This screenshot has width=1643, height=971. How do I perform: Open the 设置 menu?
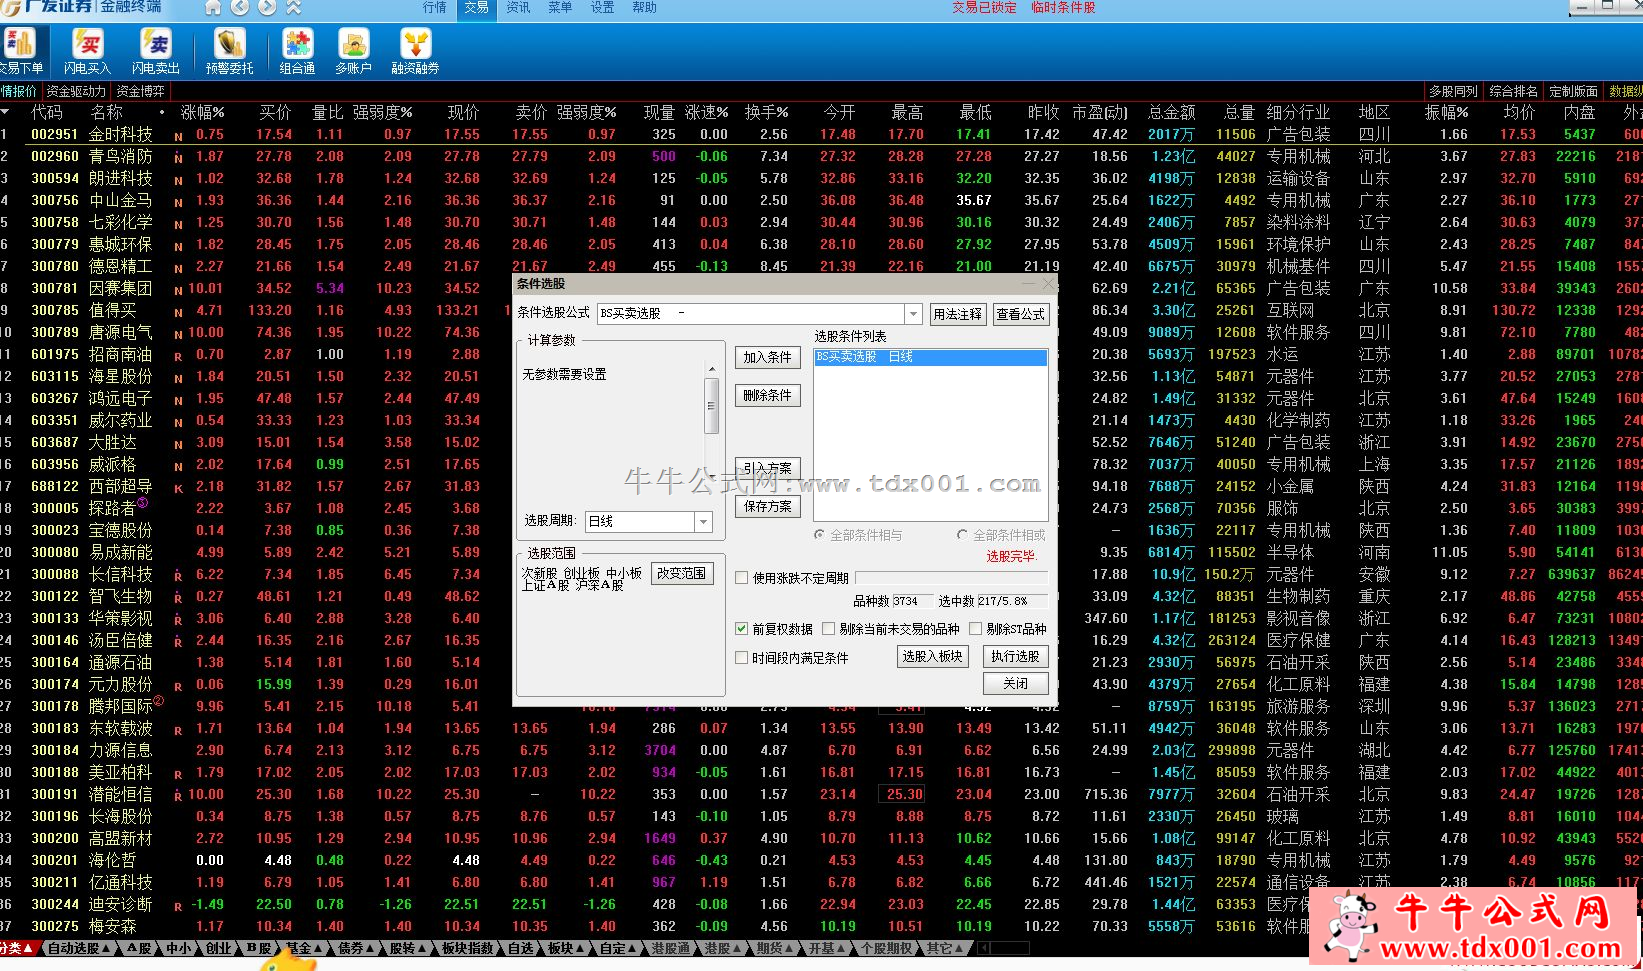pyautogui.click(x=602, y=7)
